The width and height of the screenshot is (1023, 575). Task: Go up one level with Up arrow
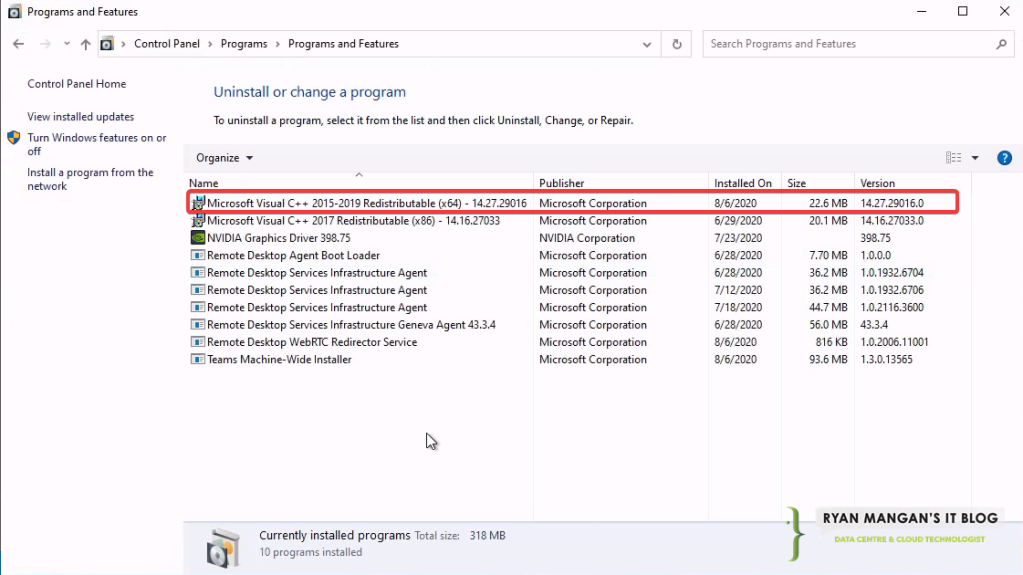coord(85,44)
